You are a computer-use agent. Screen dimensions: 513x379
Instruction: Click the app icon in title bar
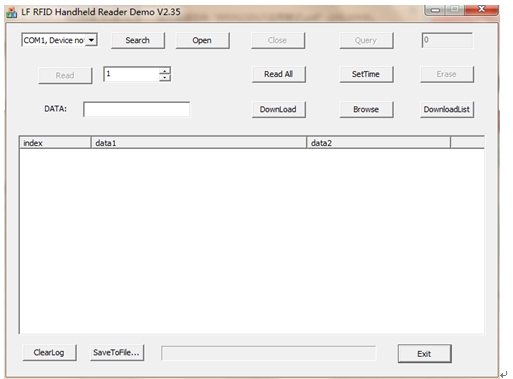pos(12,12)
